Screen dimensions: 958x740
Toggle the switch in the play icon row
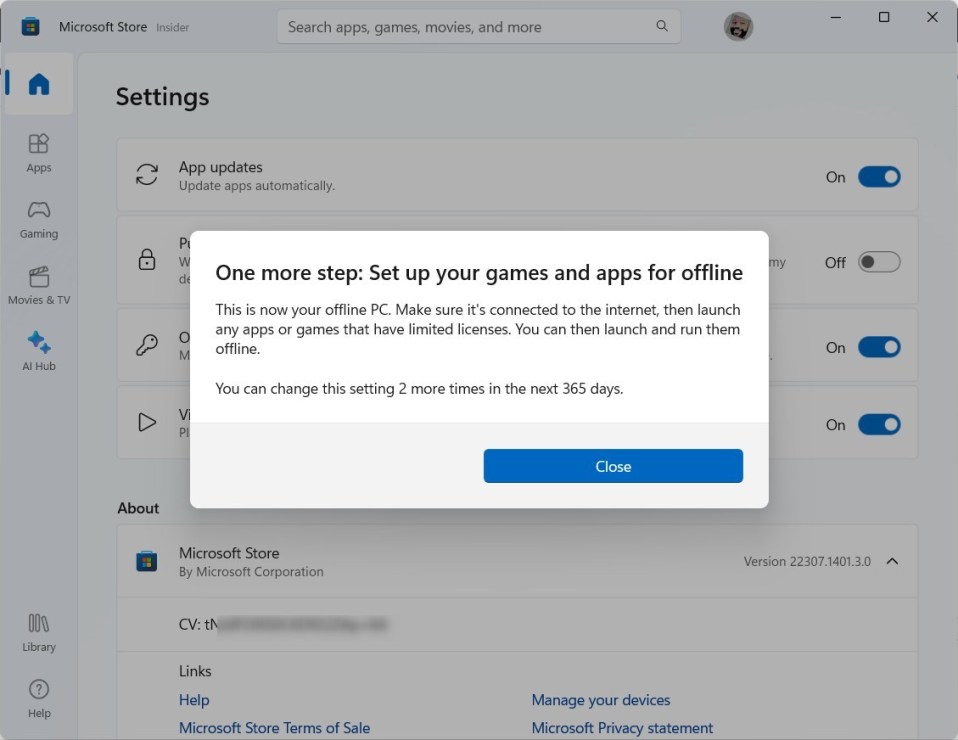point(879,425)
